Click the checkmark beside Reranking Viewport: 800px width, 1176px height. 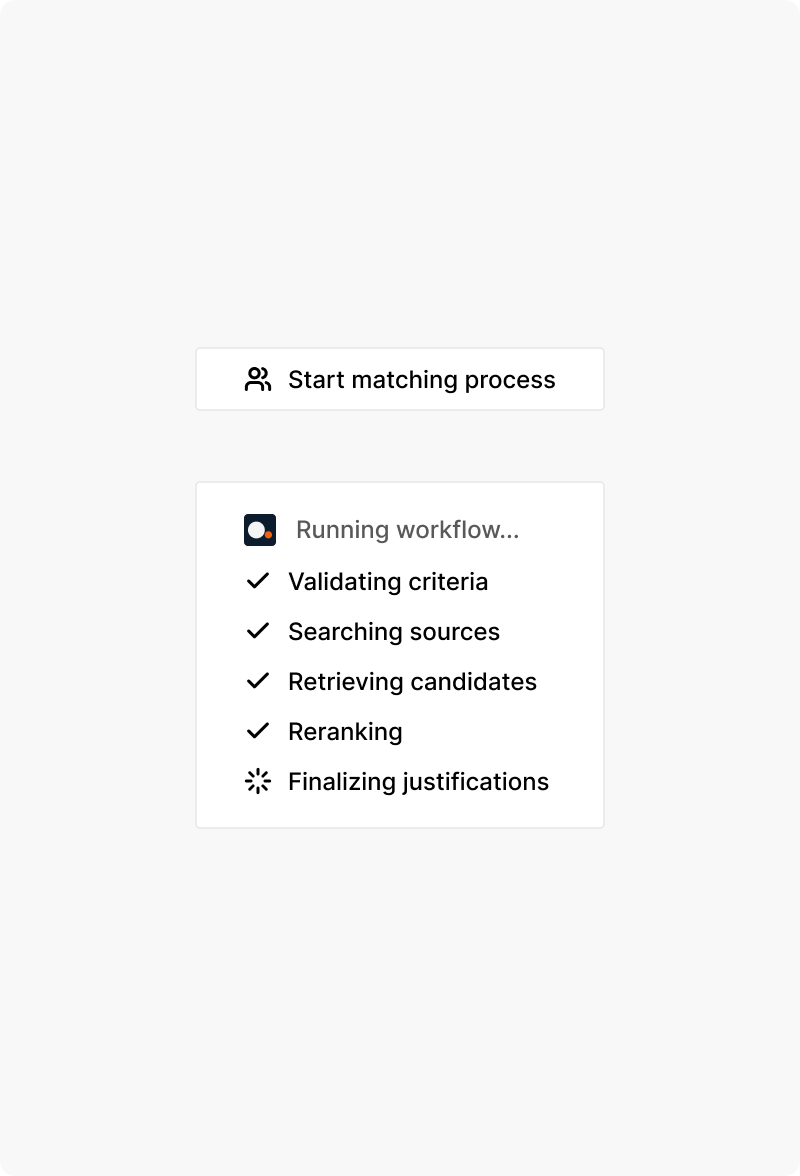click(x=259, y=731)
